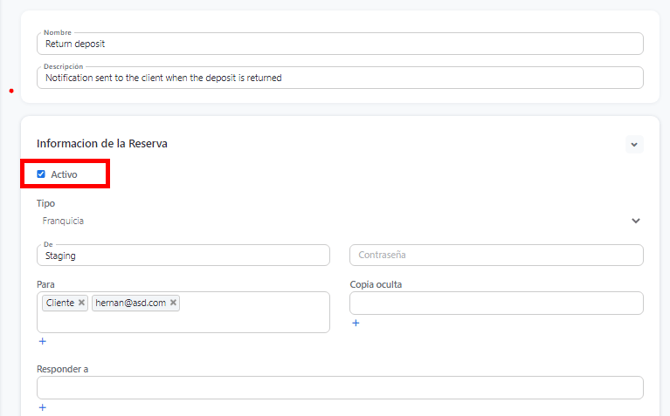Click the Cliente tag label

tap(60, 303)
